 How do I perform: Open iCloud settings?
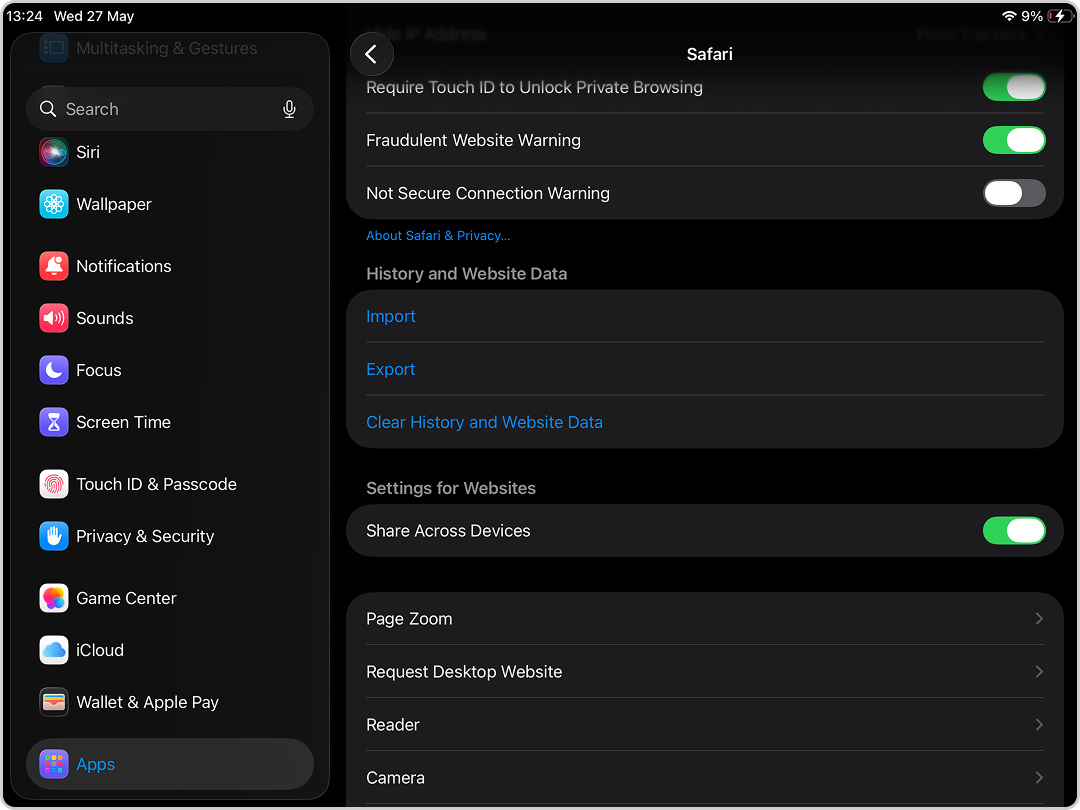(x=170, y=650)
